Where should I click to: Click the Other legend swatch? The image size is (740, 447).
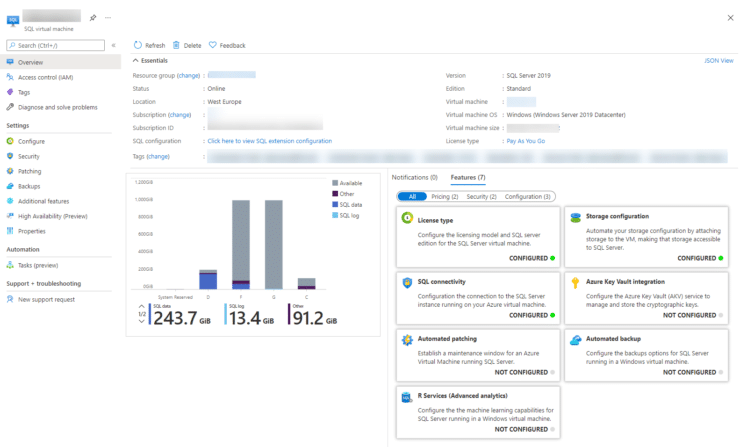coord(335,194)
